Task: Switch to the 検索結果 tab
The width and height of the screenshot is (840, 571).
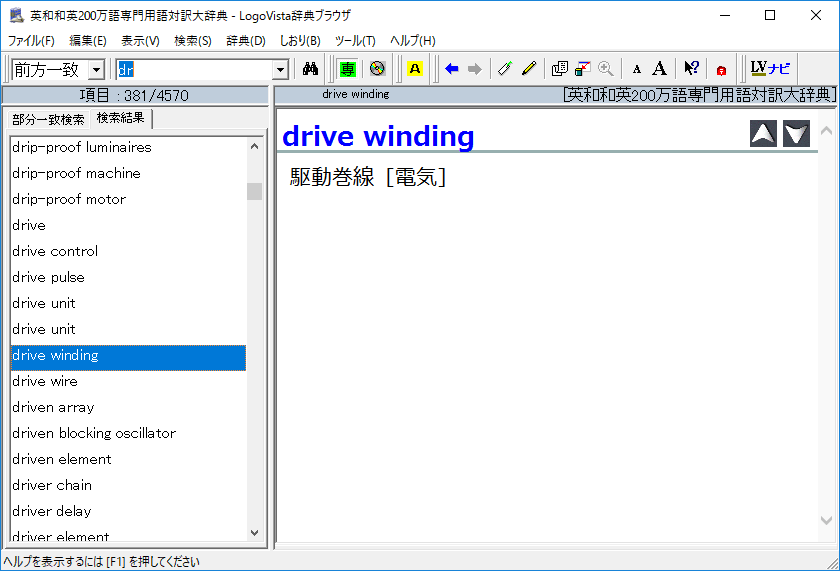Action: click(121, 118)
